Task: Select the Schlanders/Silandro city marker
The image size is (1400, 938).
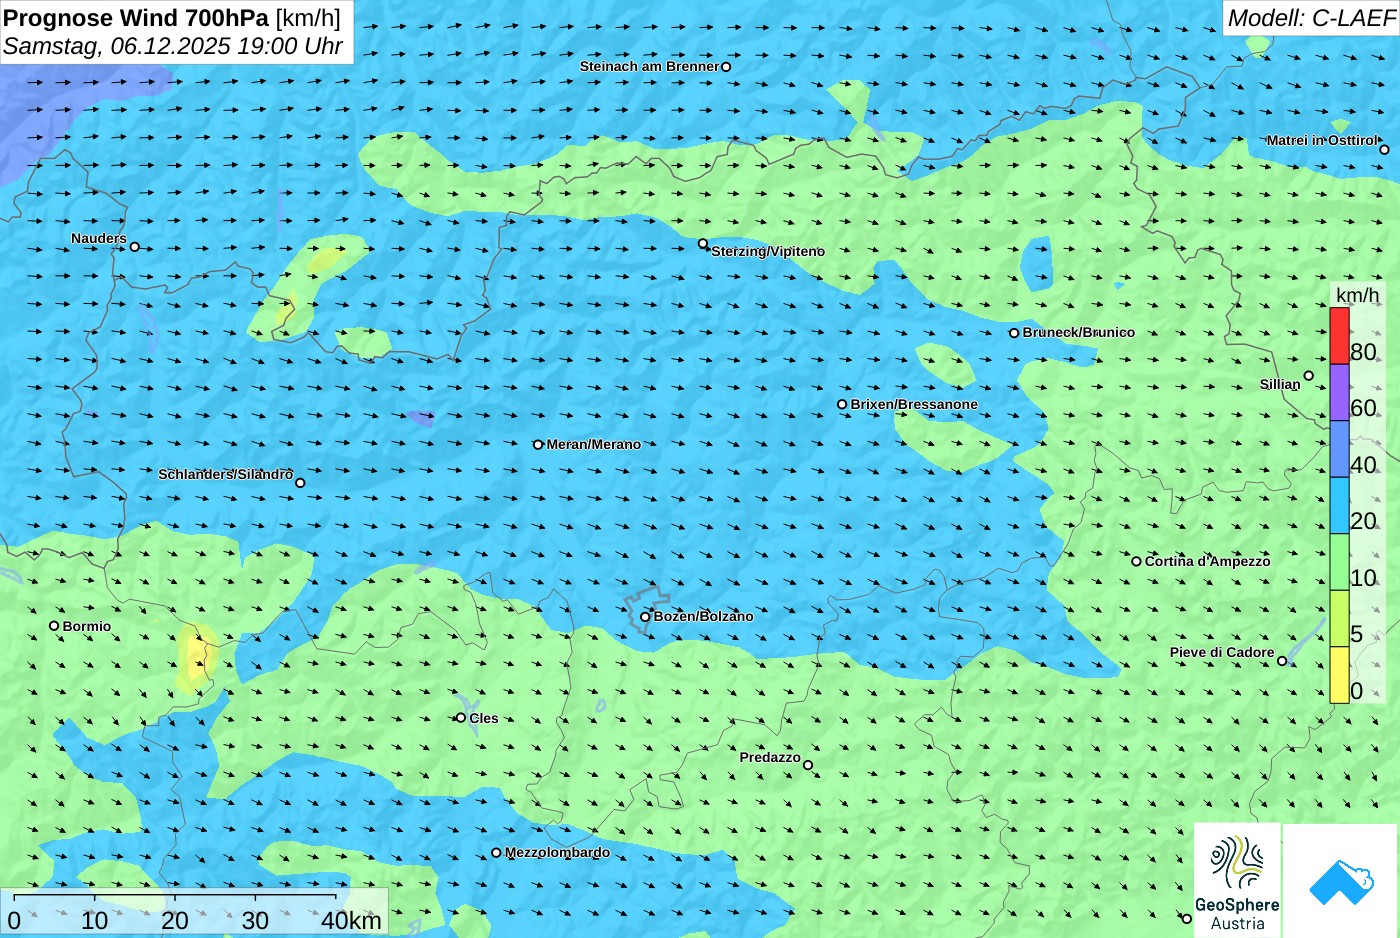Action: point(300,483)
